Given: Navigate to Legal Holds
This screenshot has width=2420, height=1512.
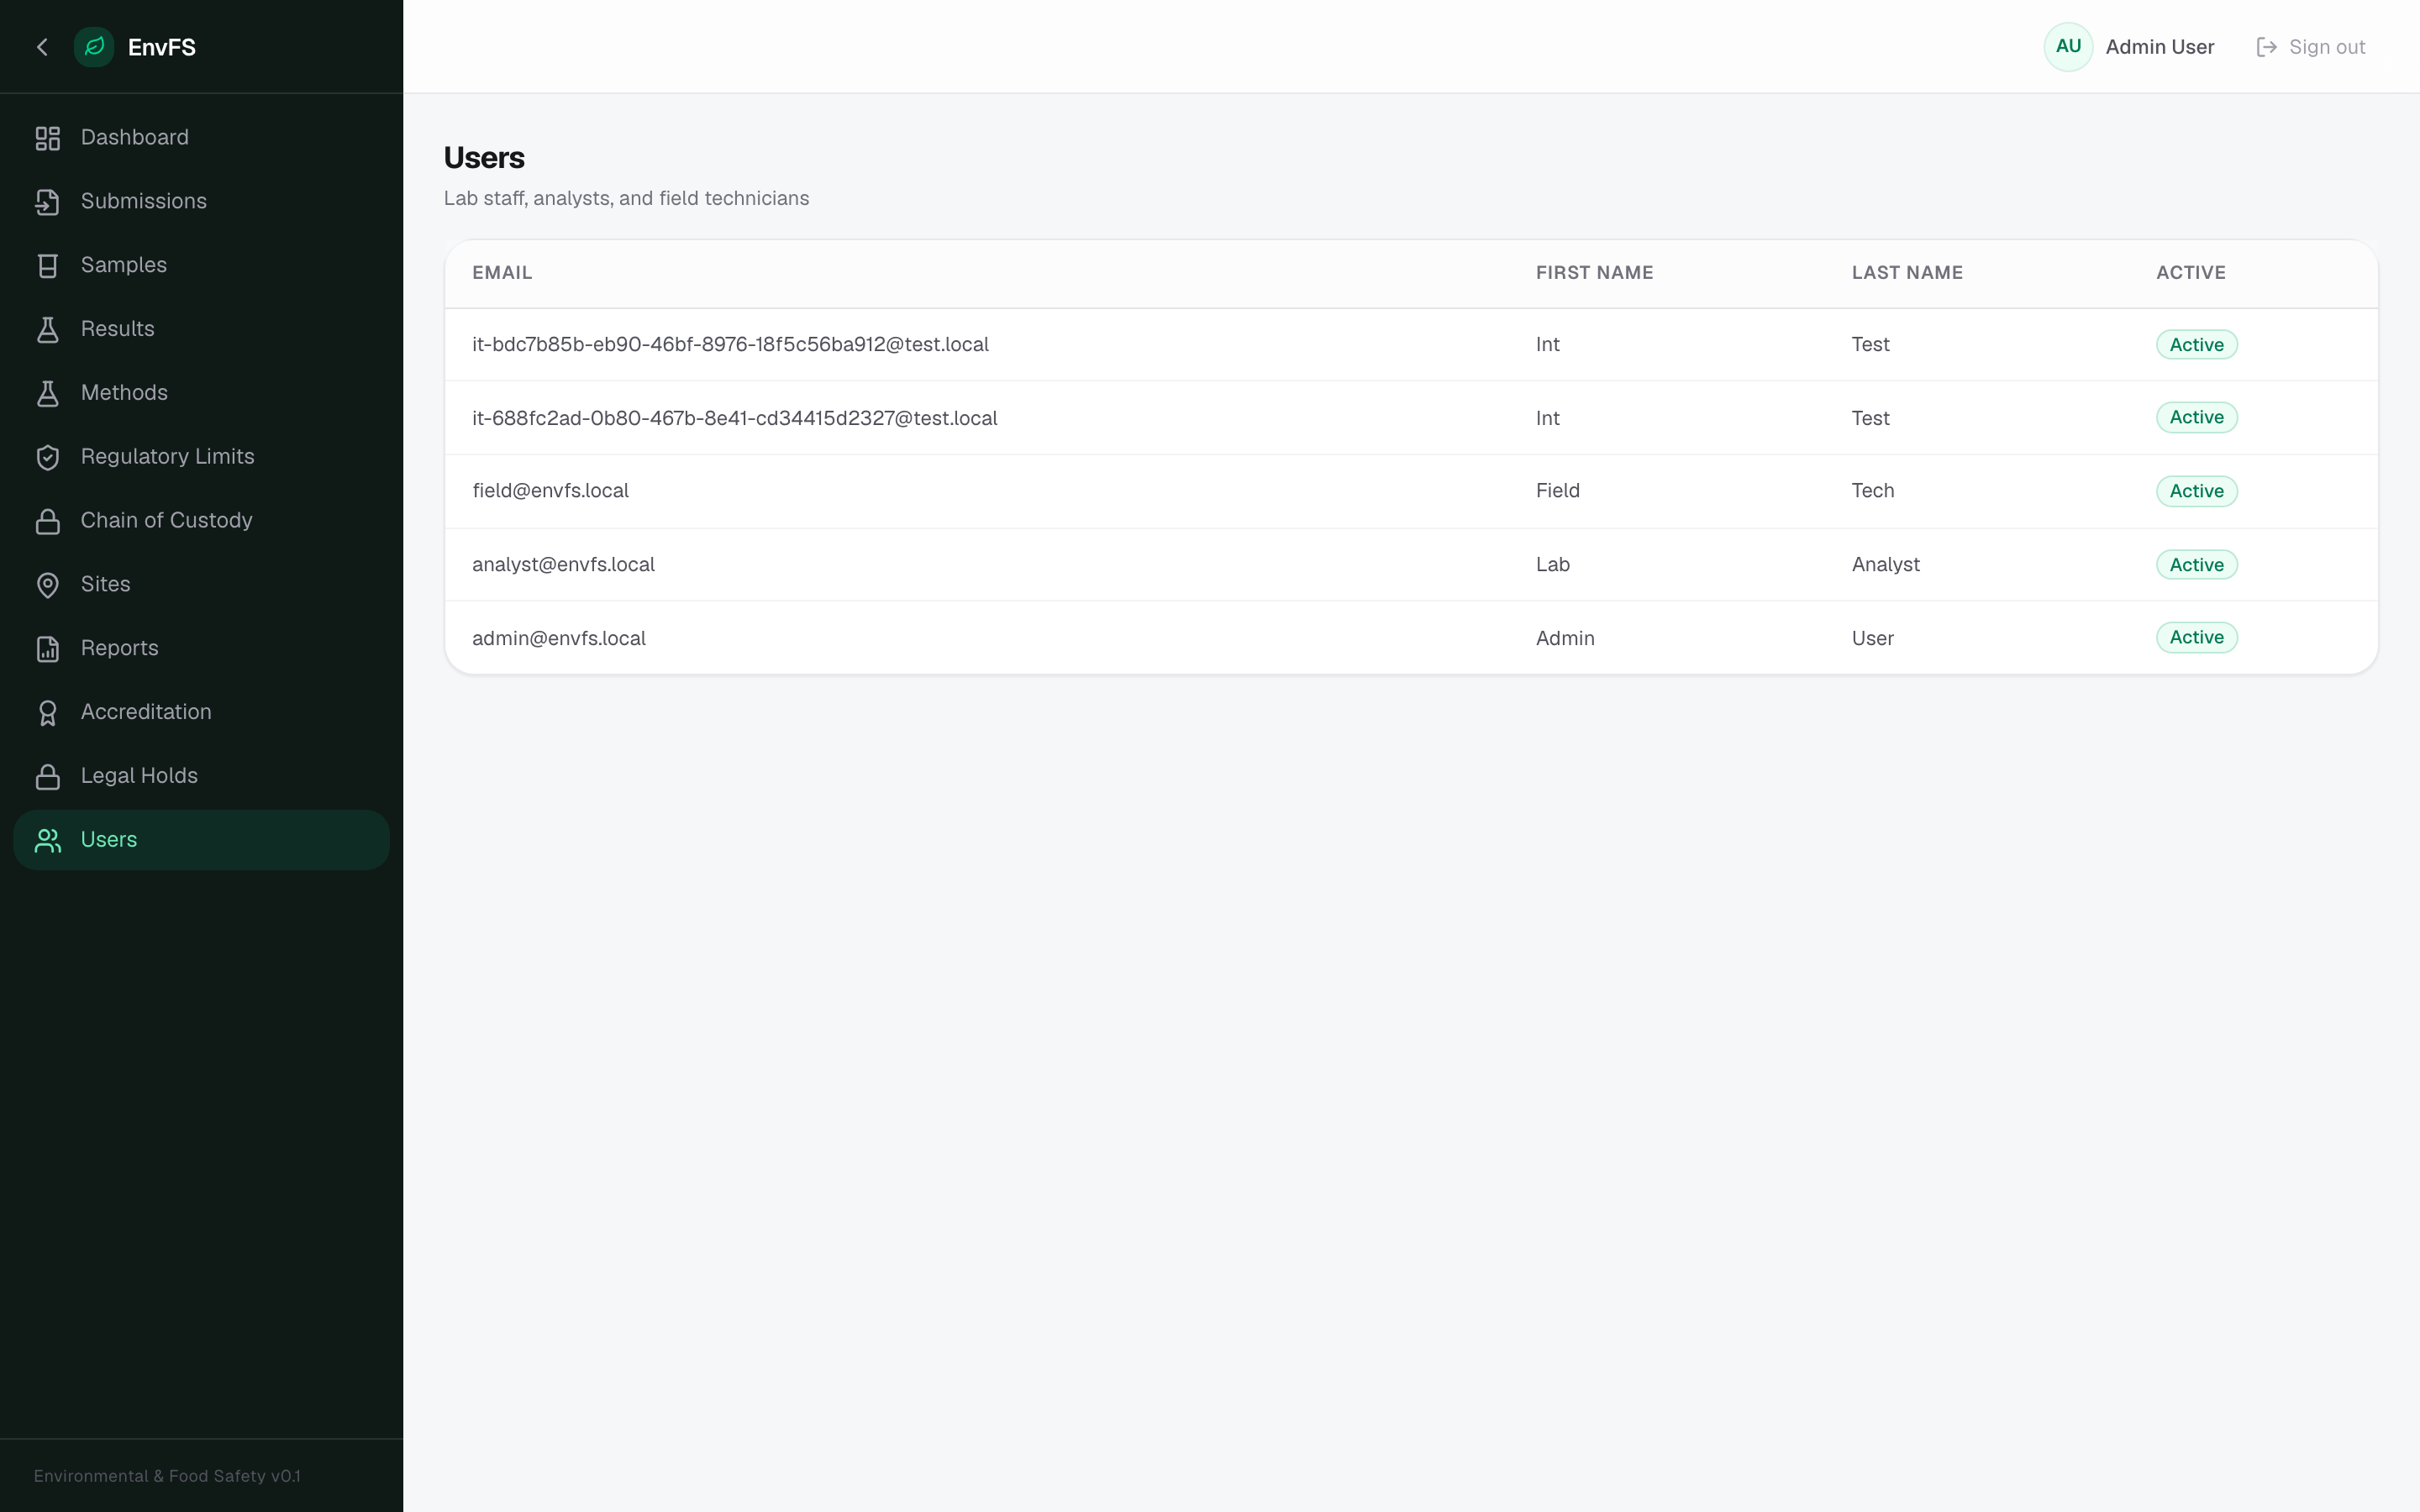Looking at the screenshot, I should click(x=201, y=776).
